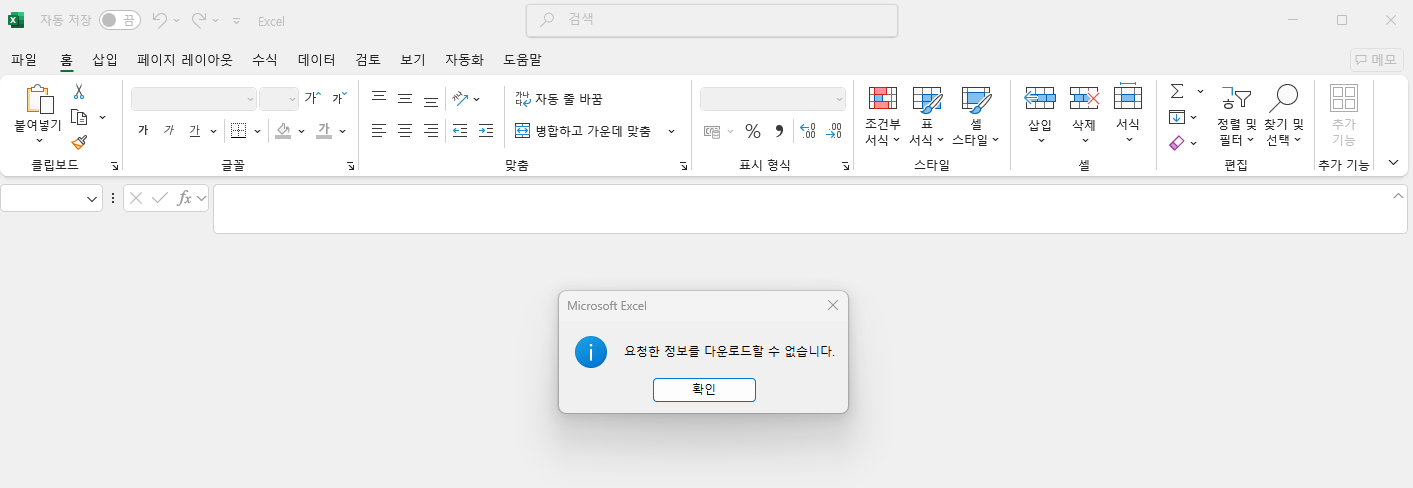The width and height of the screenshot is (1413, 488).
Task: Open the 도움말 tab
Action: (522, 60)
